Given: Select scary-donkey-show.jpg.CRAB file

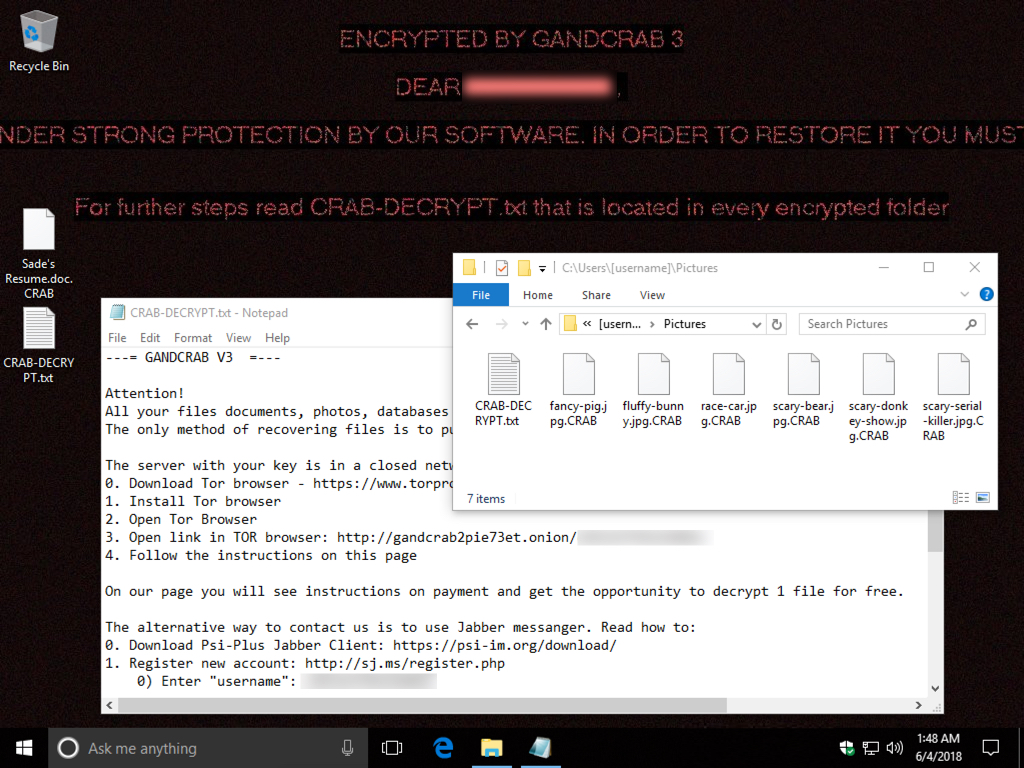Looking at the screenshot, I should (x=878, y=397).
